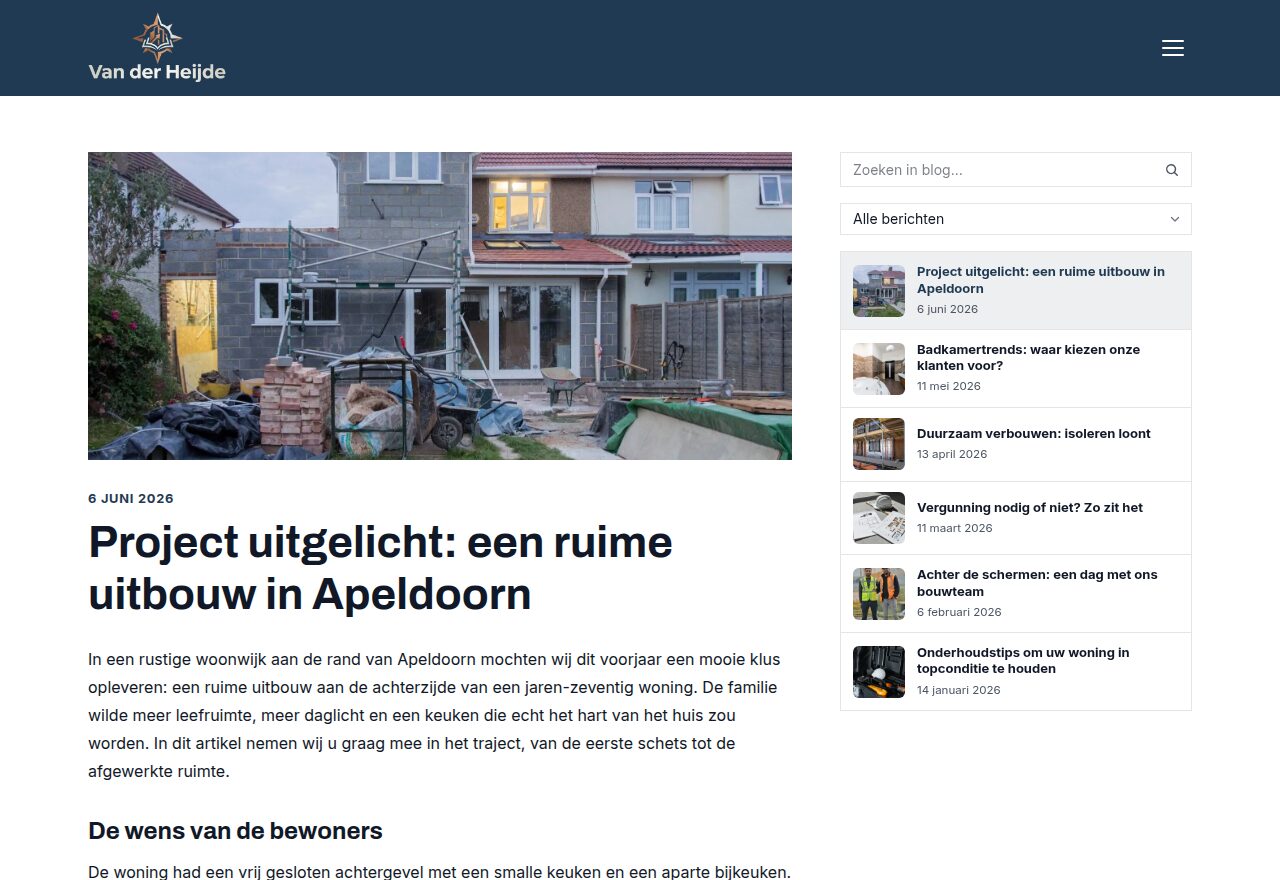Click the large construction site hero image
The height and width of the screenshot is (880, 1280).
(x=440, y=306)
